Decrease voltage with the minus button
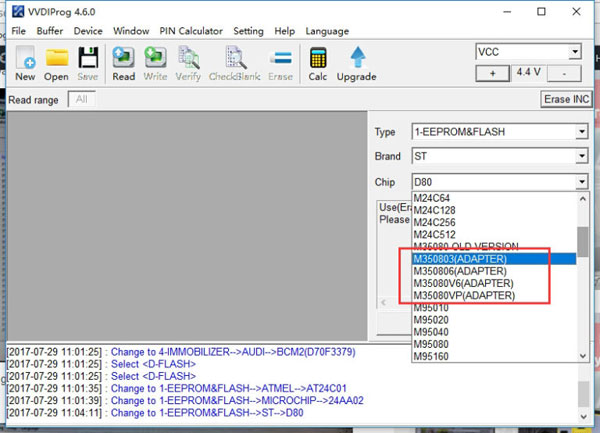 pyautogui.click(x=566, y=73)
